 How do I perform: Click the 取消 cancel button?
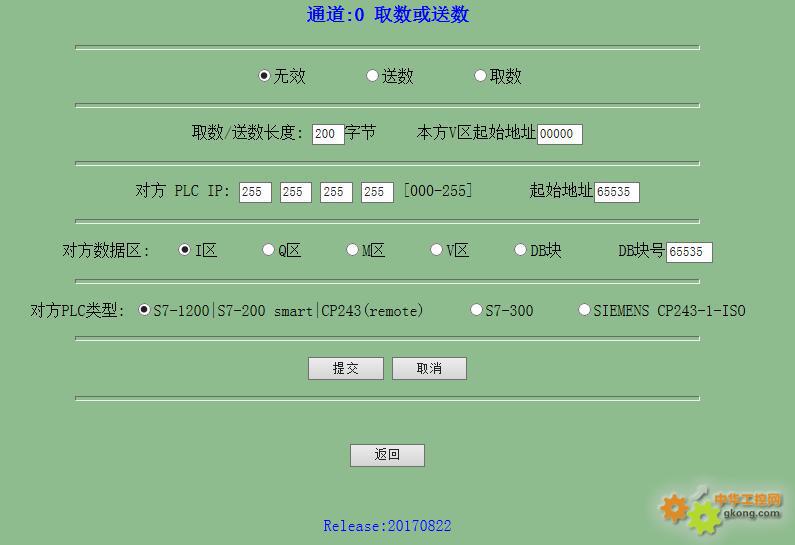tap(429, 369)
